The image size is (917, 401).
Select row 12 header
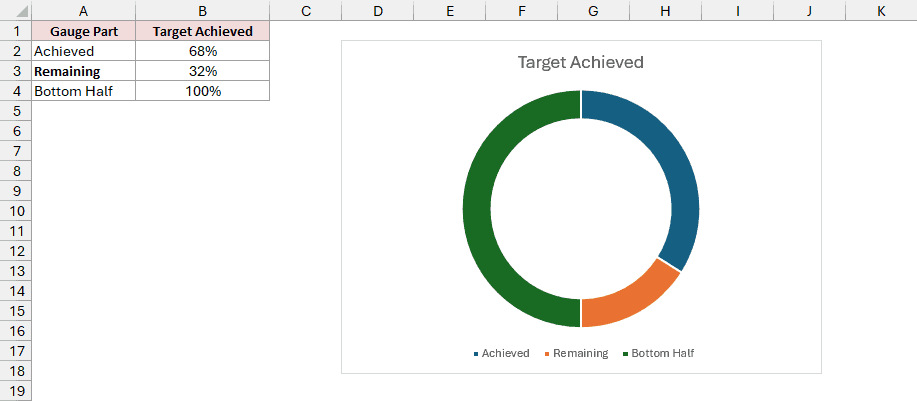click(x=16, y=251)
